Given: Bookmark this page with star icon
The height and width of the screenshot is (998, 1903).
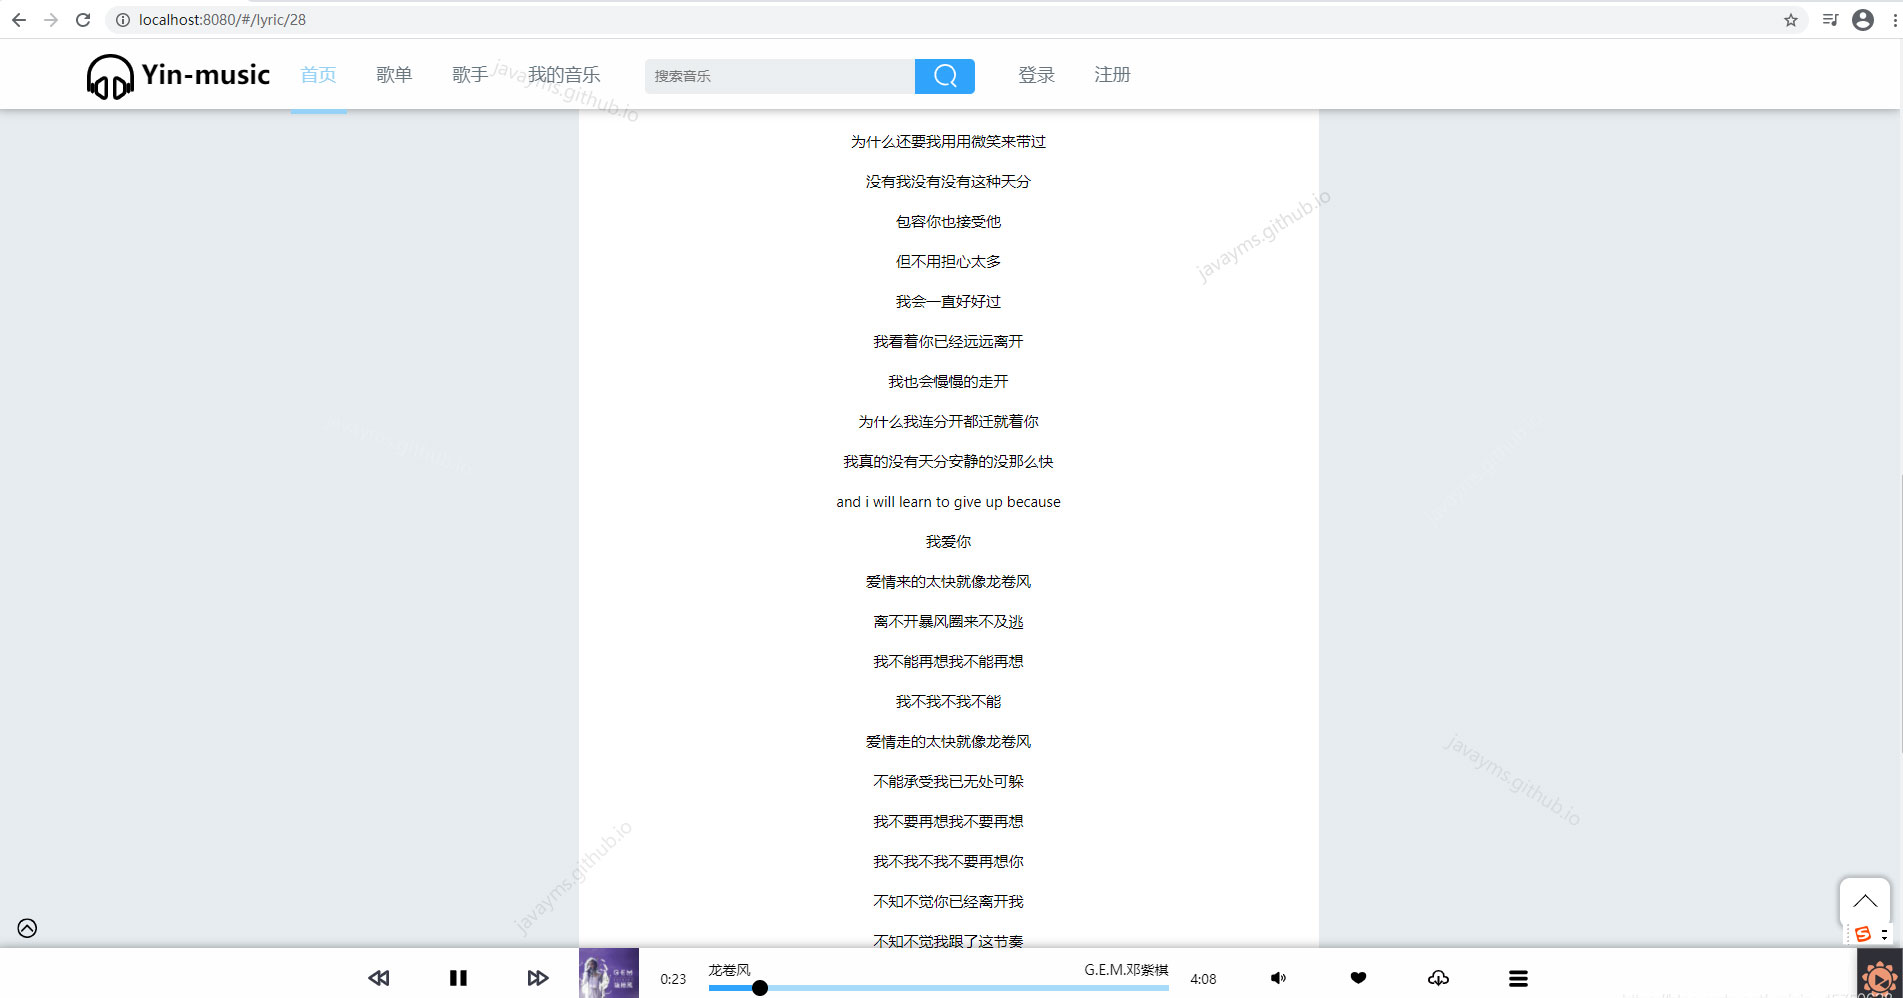Looking at the screenshot, I should pyautogui.click(x=1791, y=19).
